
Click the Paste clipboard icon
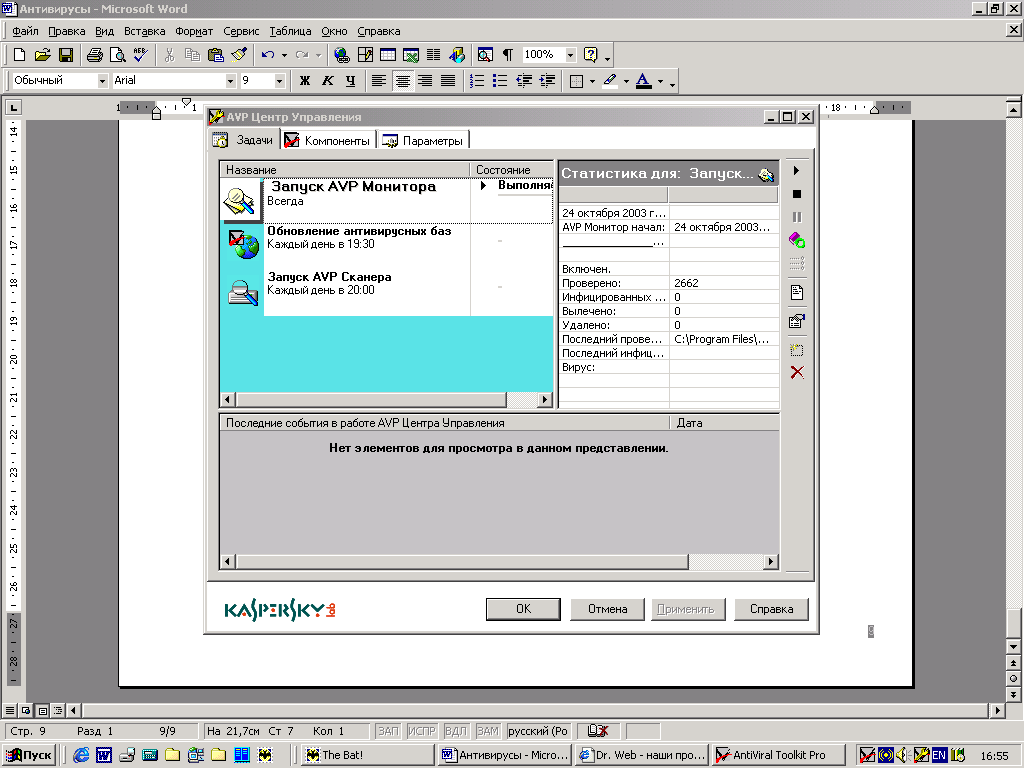[216, 55]
